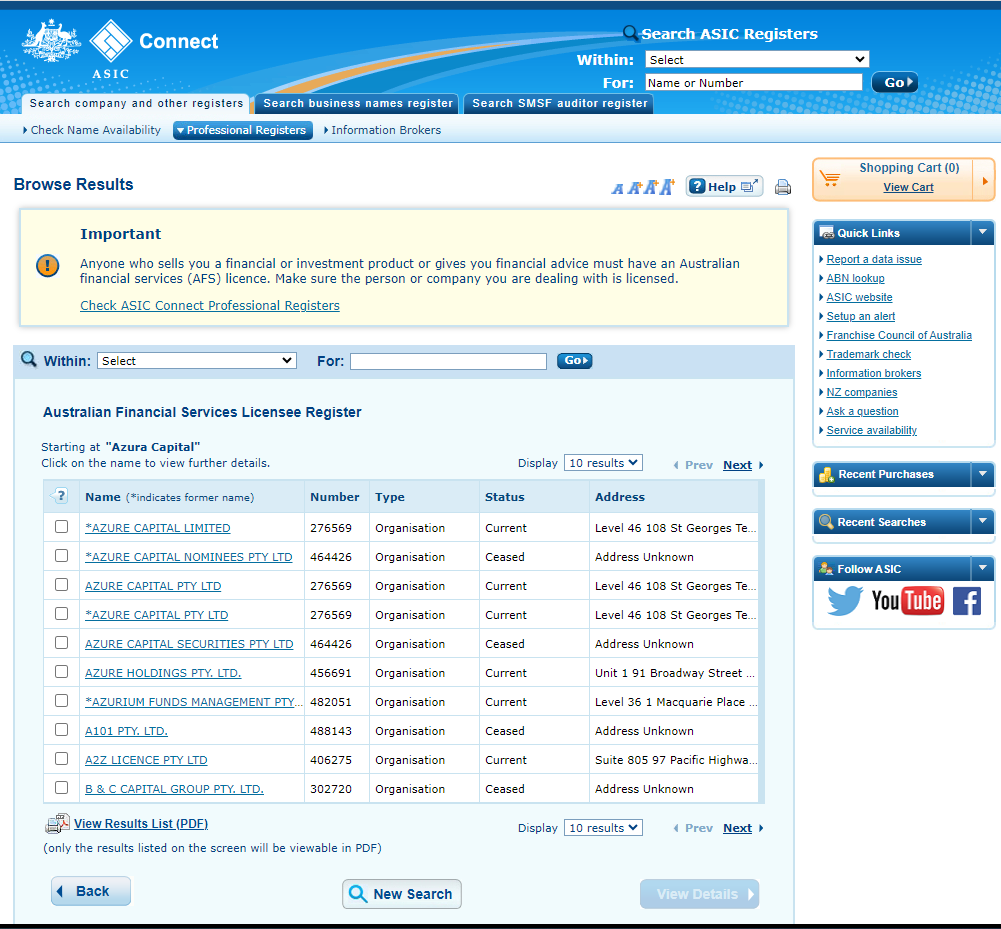Click the smallest font size A icon

click(x=617, y=188)
